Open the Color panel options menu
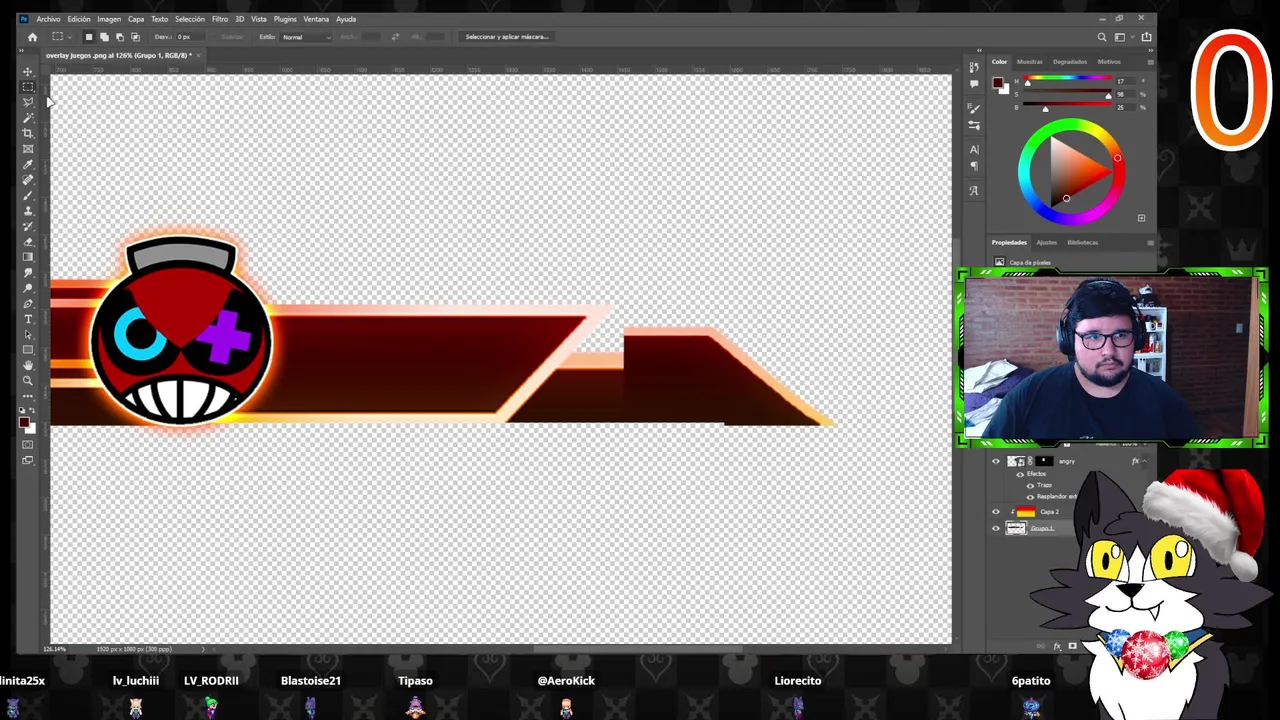1280x720 pixels. pyautogui.click(x=1150, y=62)
